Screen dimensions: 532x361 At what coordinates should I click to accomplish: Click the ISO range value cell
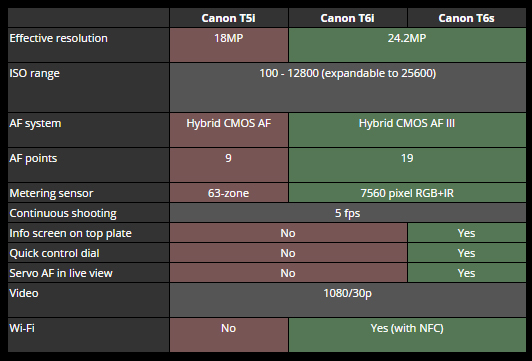click(x=348, y=88)
